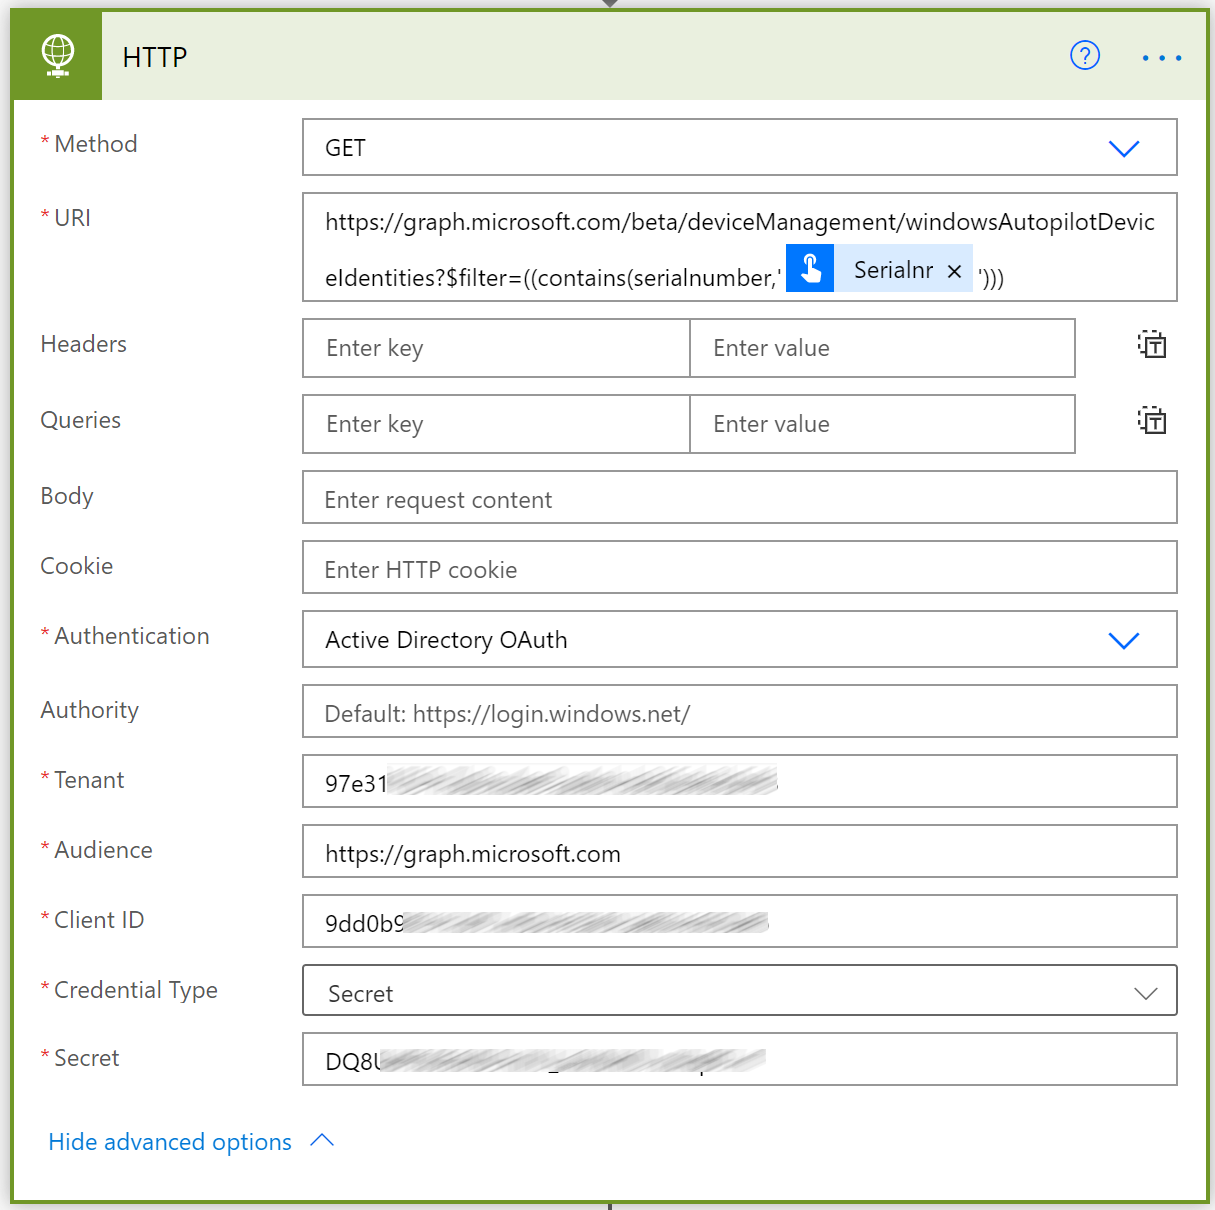Click the Queries switch-to-text-mode icon

click(x=1151, y=420)
